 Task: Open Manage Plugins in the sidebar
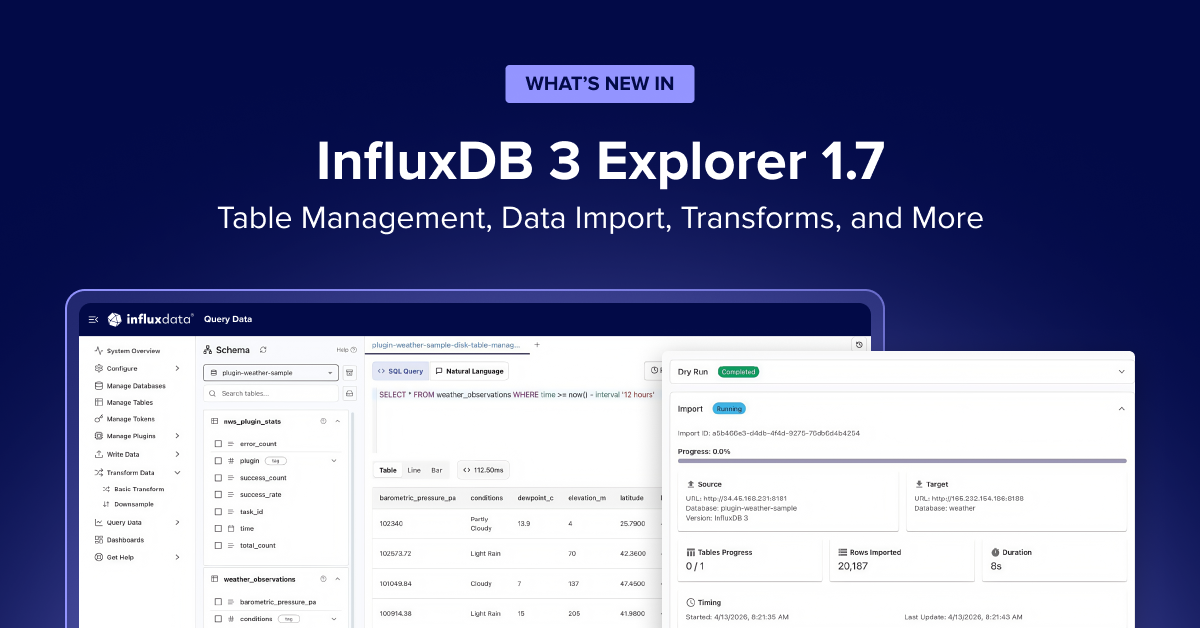[124, 436]
